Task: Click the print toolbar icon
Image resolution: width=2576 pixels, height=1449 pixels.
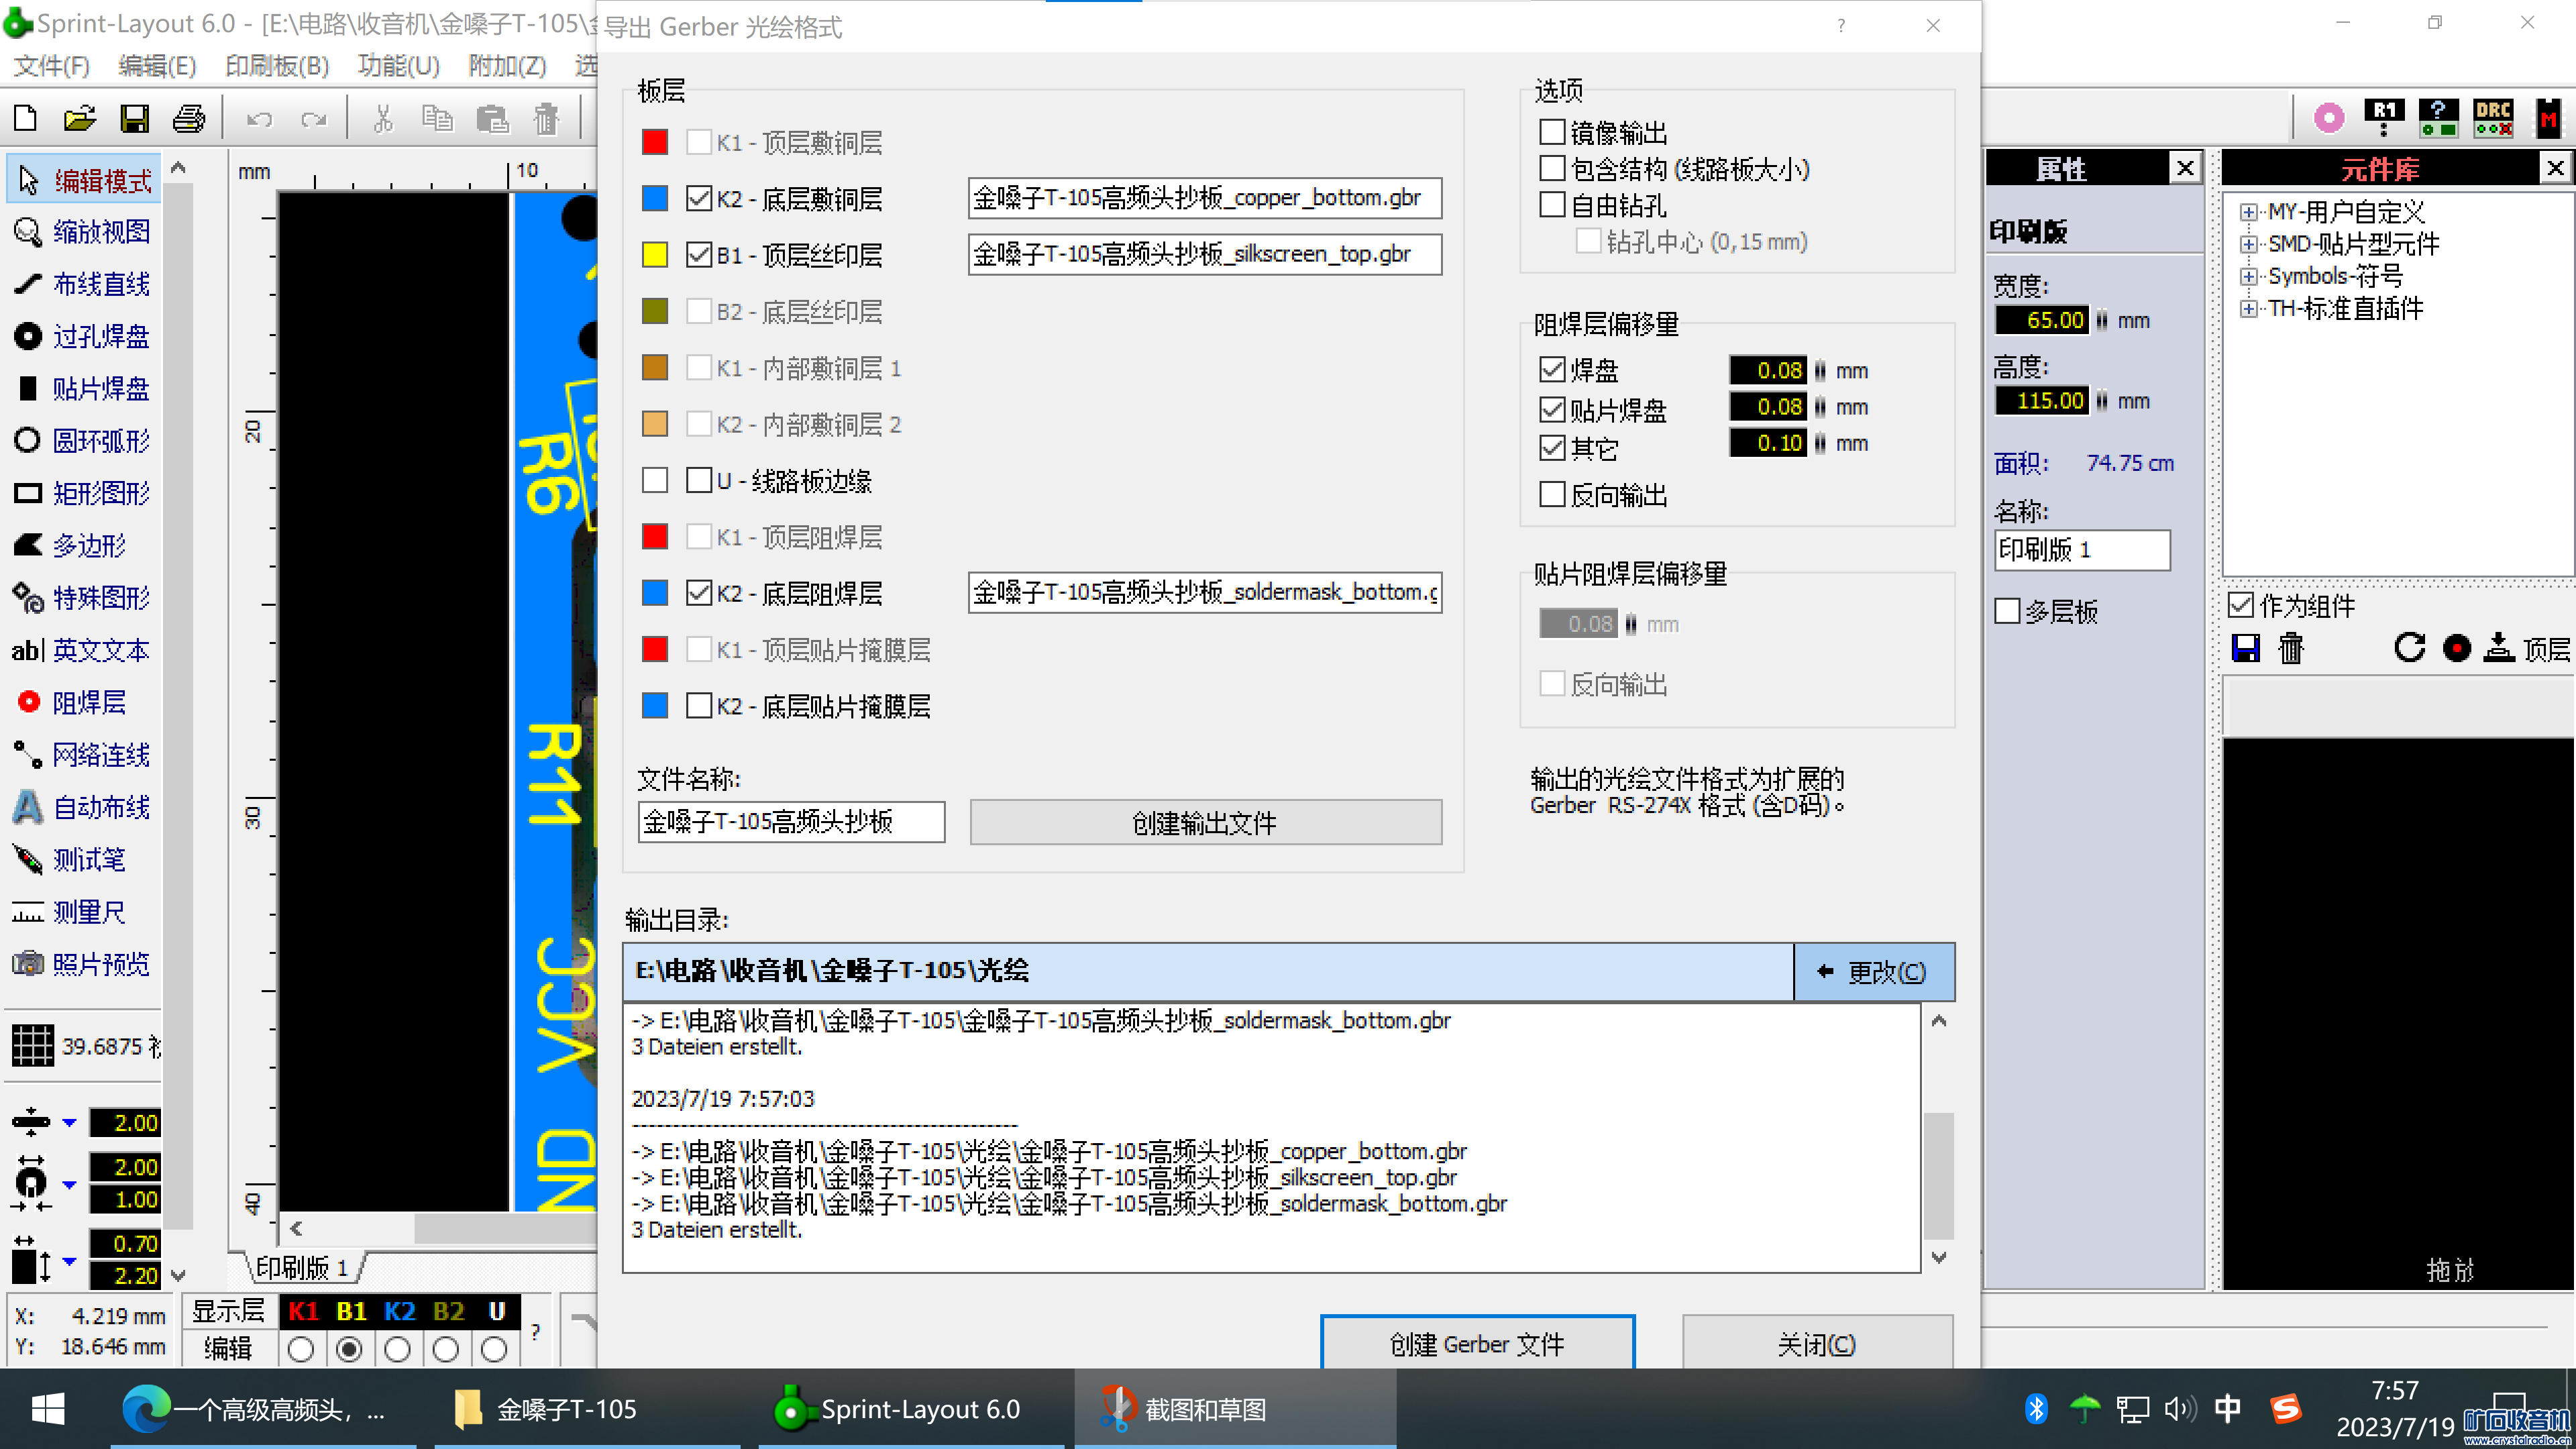Action: click(x=188, y=118)
